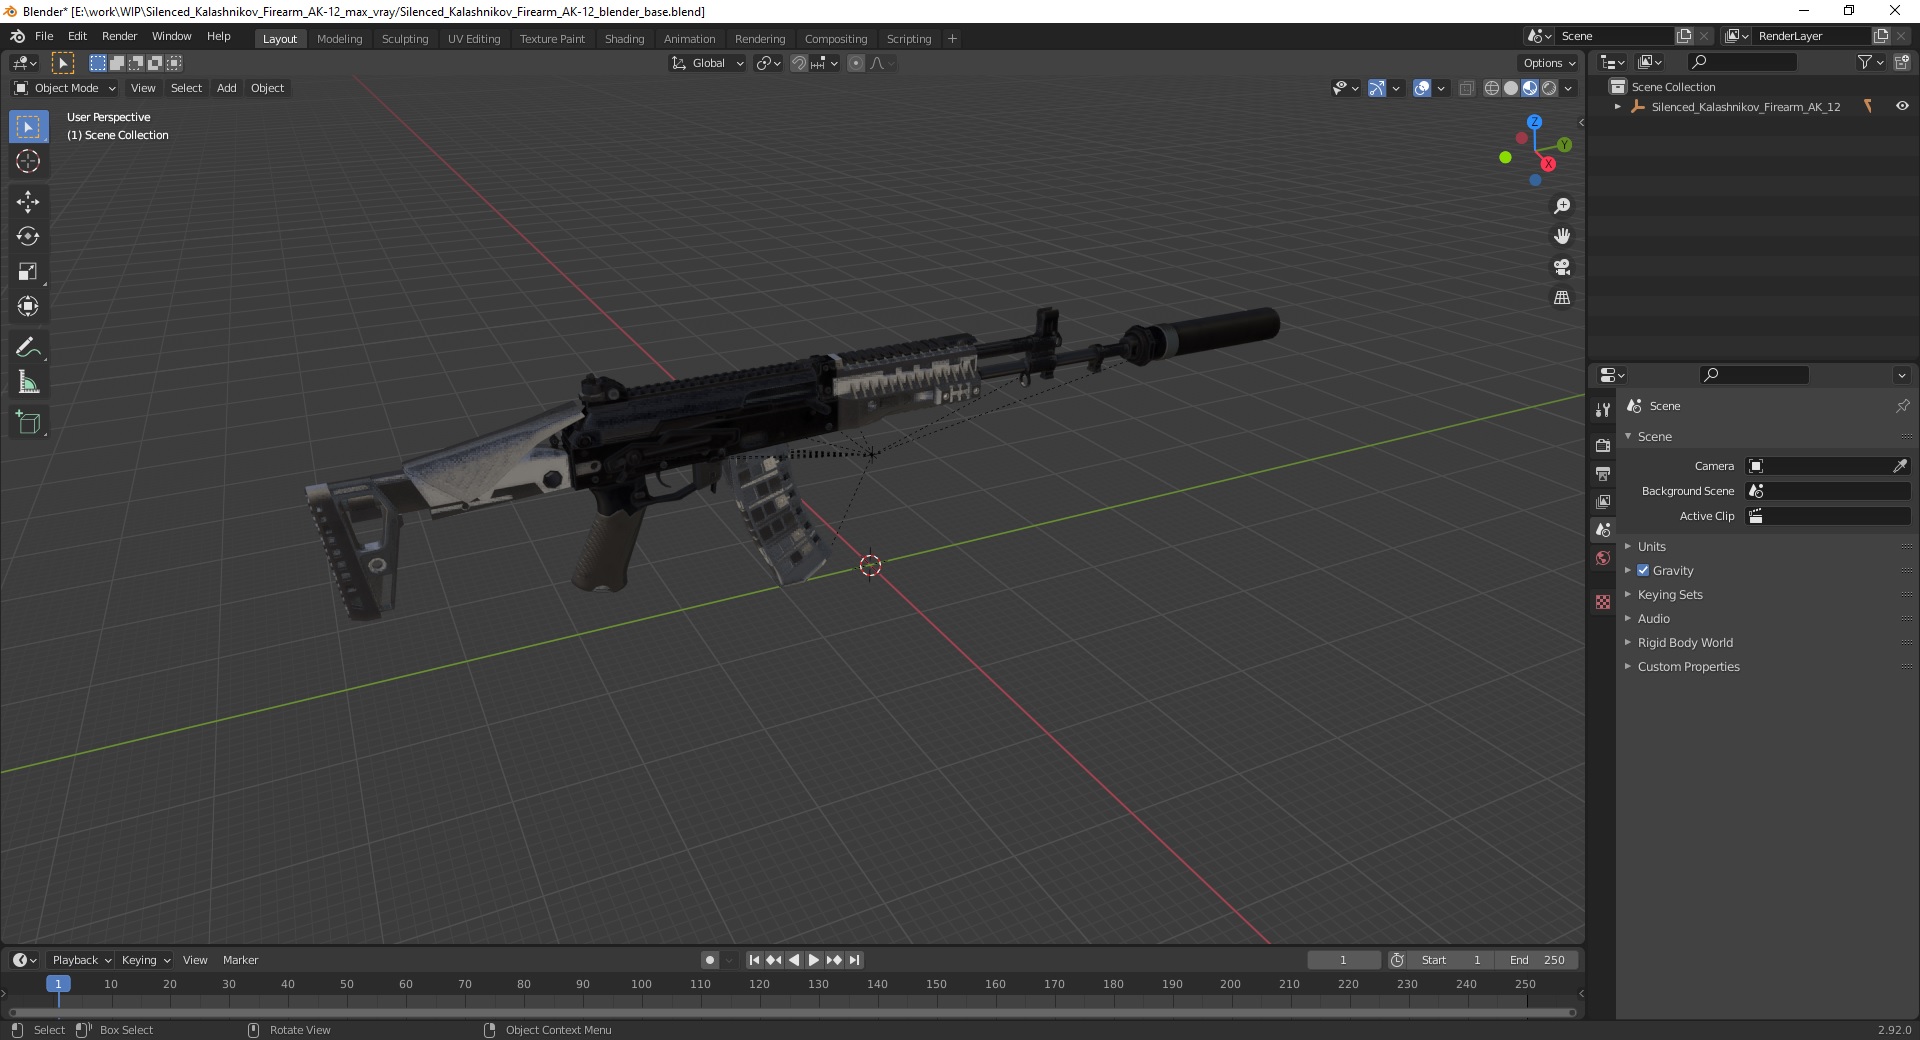Click the red X axis gizmo handle
The height and width of the screenshot is (1040, 1920).
click(1548, 164)
